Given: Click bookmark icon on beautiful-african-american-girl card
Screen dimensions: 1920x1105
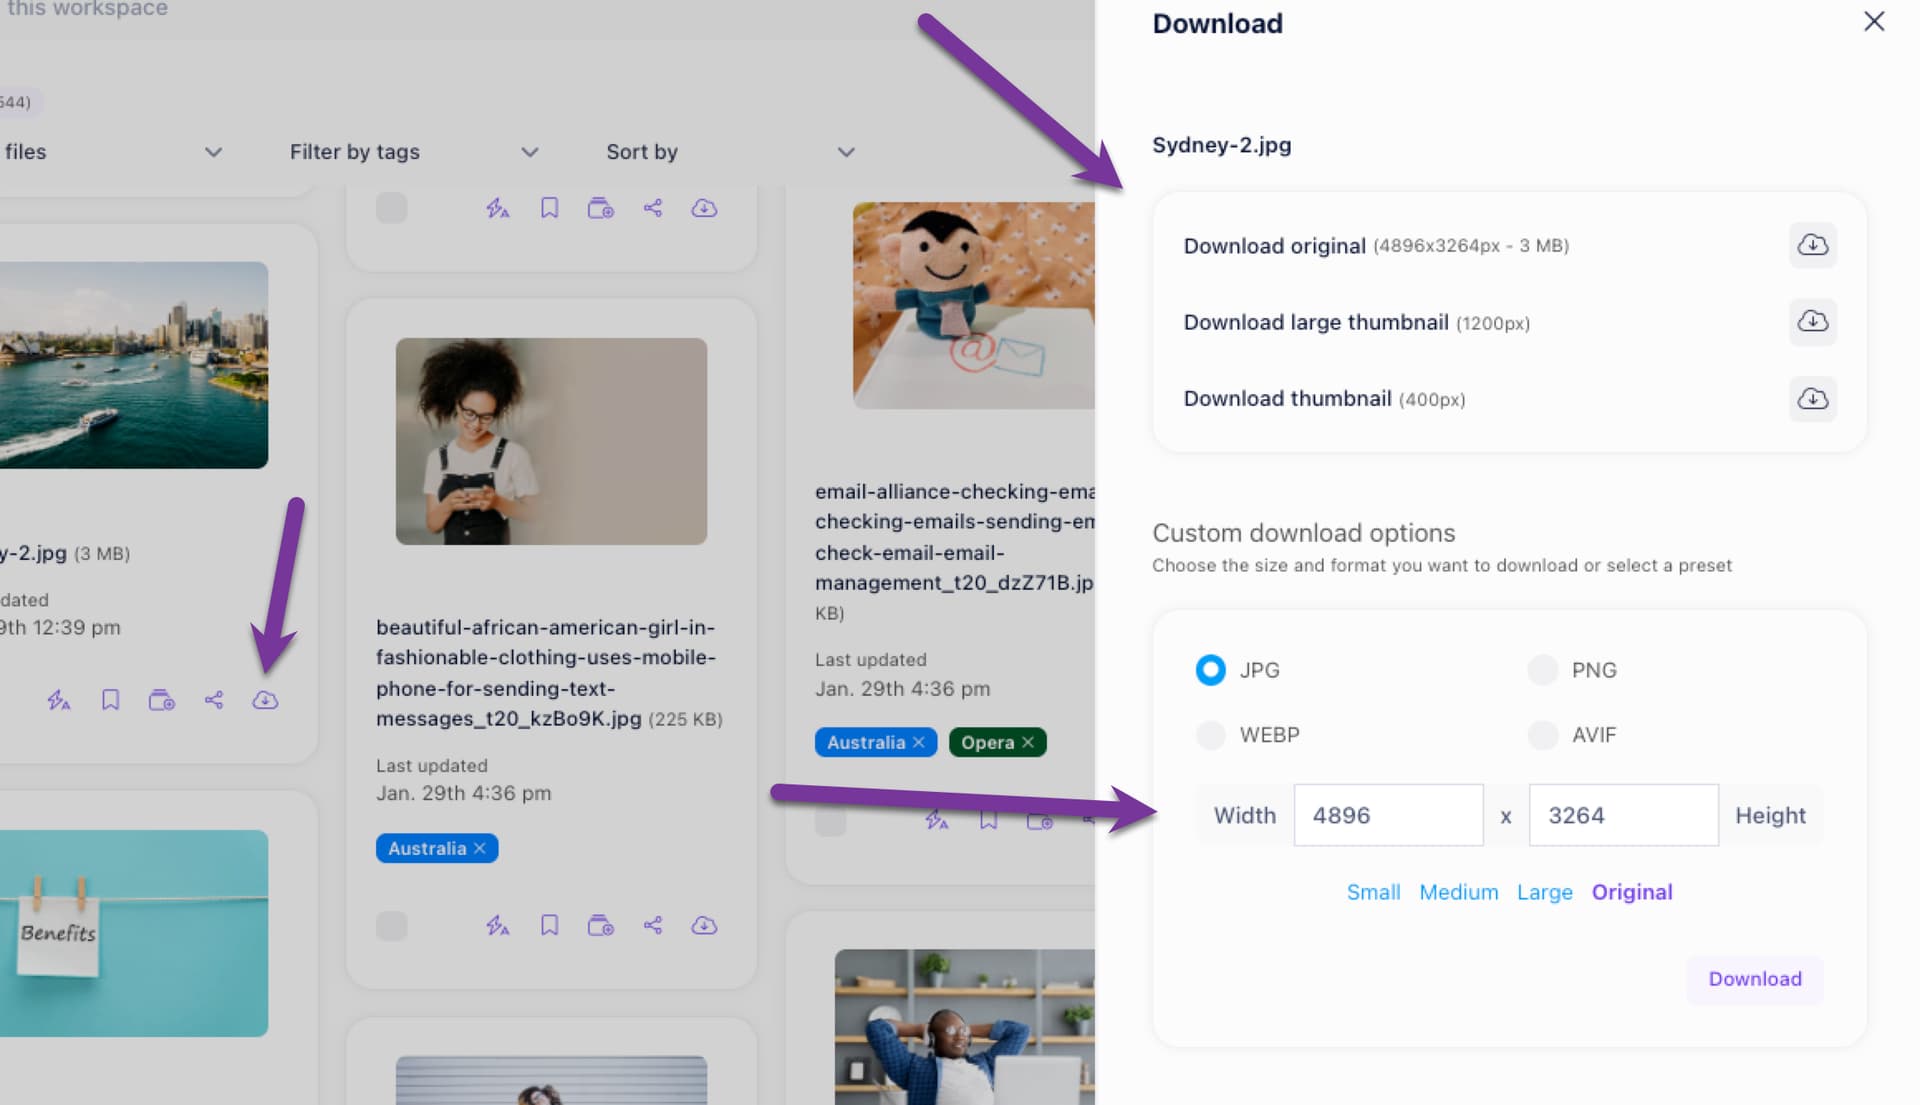Looking at the screenshot, I should click(549, 925).
